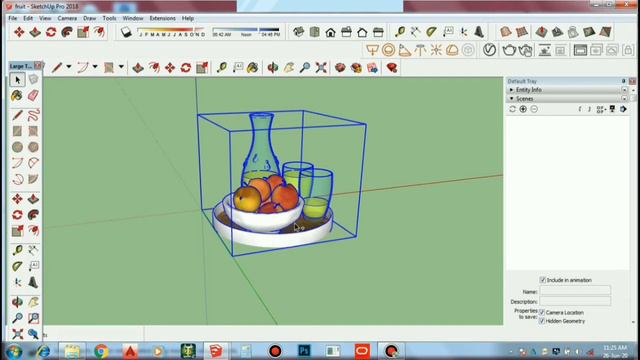Click Update Scene refresh icon
This screenshot has height=360, width=640.
coord(512,109)
